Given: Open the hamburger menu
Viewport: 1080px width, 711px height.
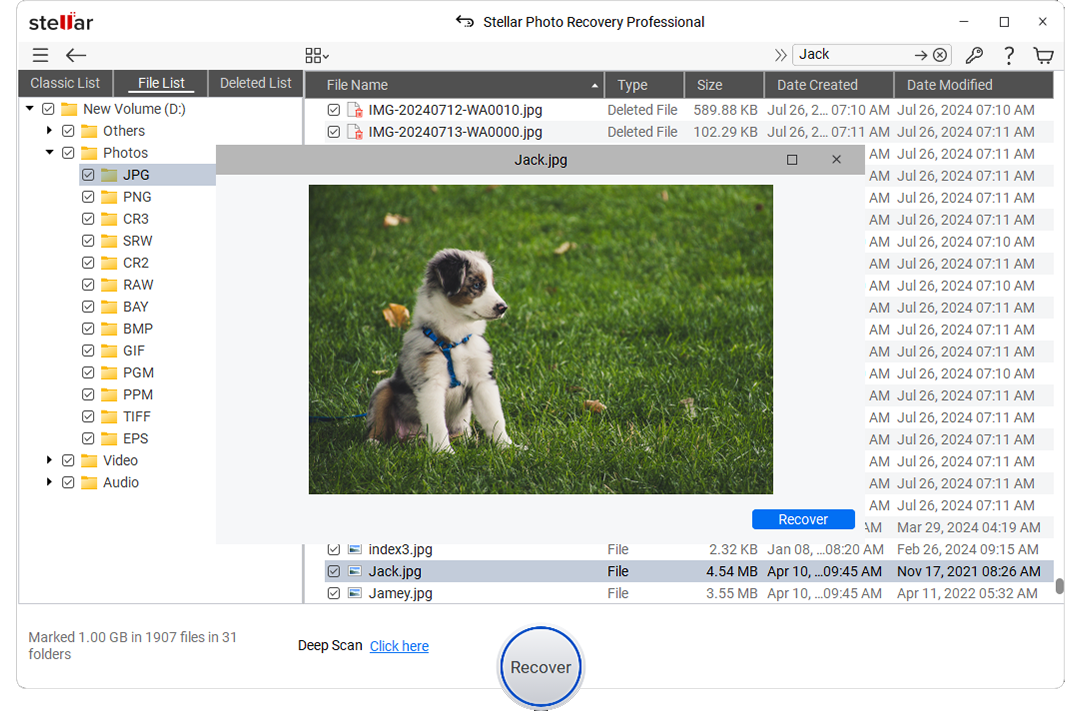Looking at the screenshot, I should tap(40, 56).
